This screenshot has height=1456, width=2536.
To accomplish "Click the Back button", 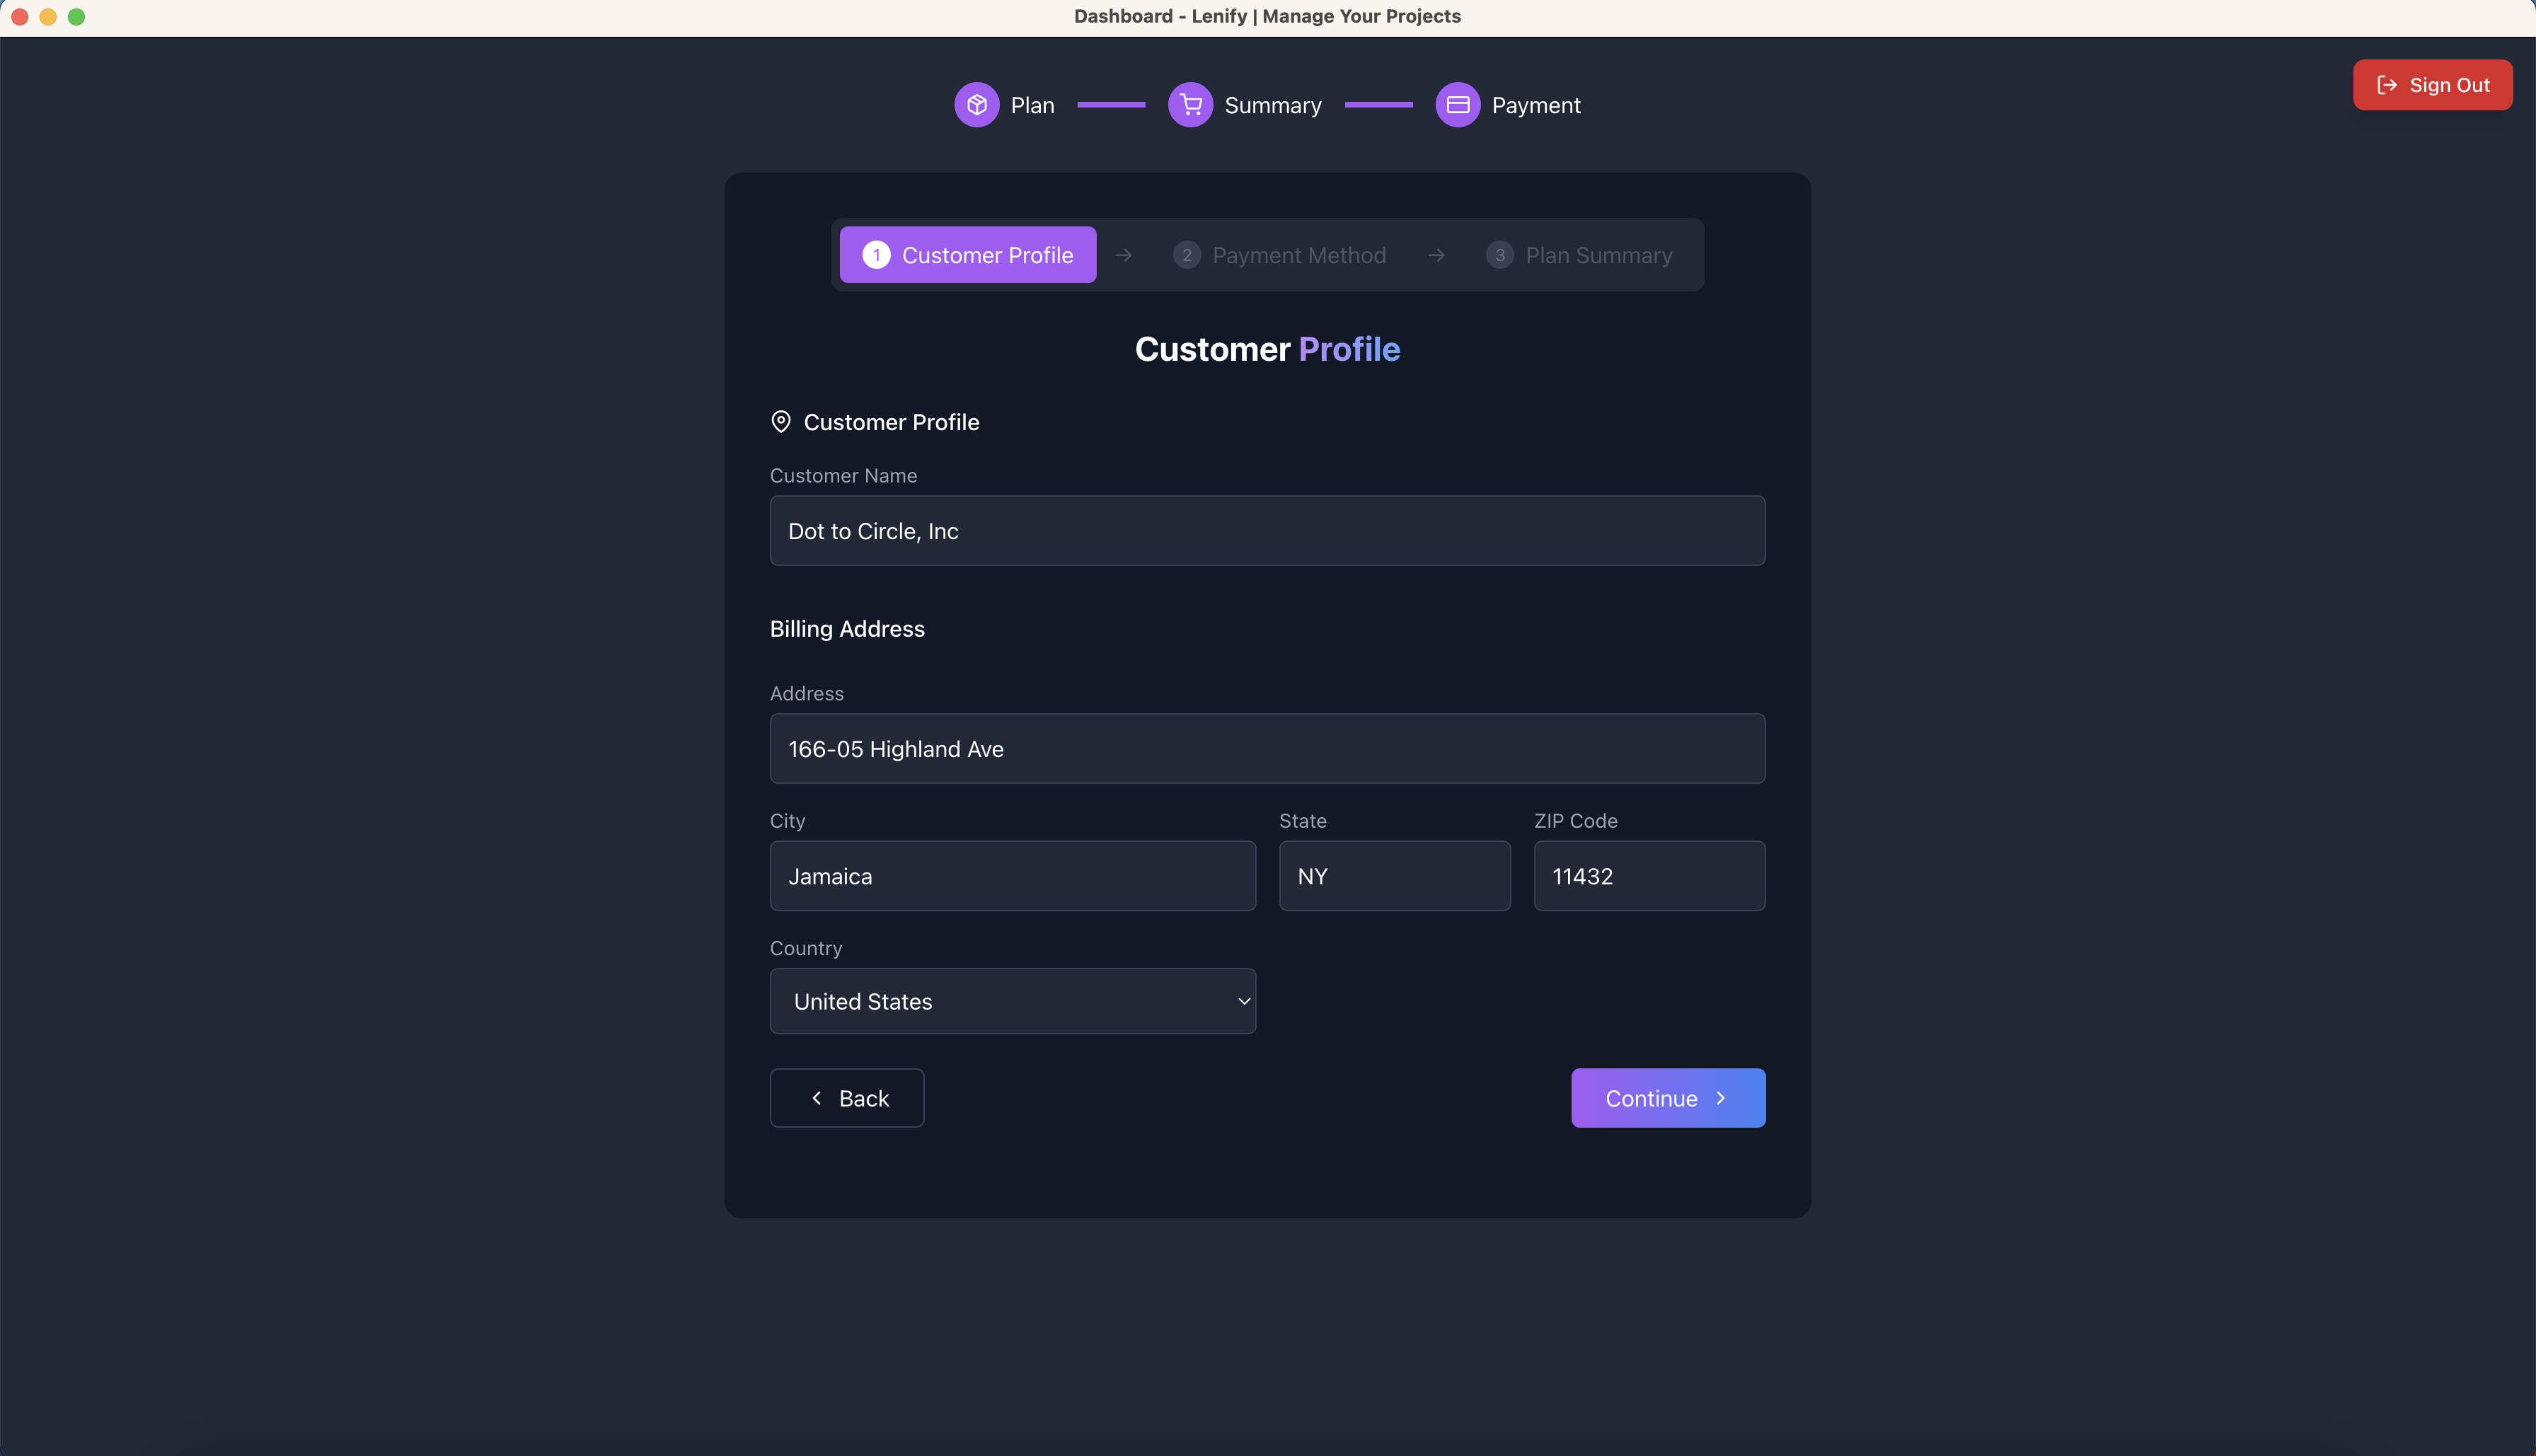I will tap(846, 1097).
